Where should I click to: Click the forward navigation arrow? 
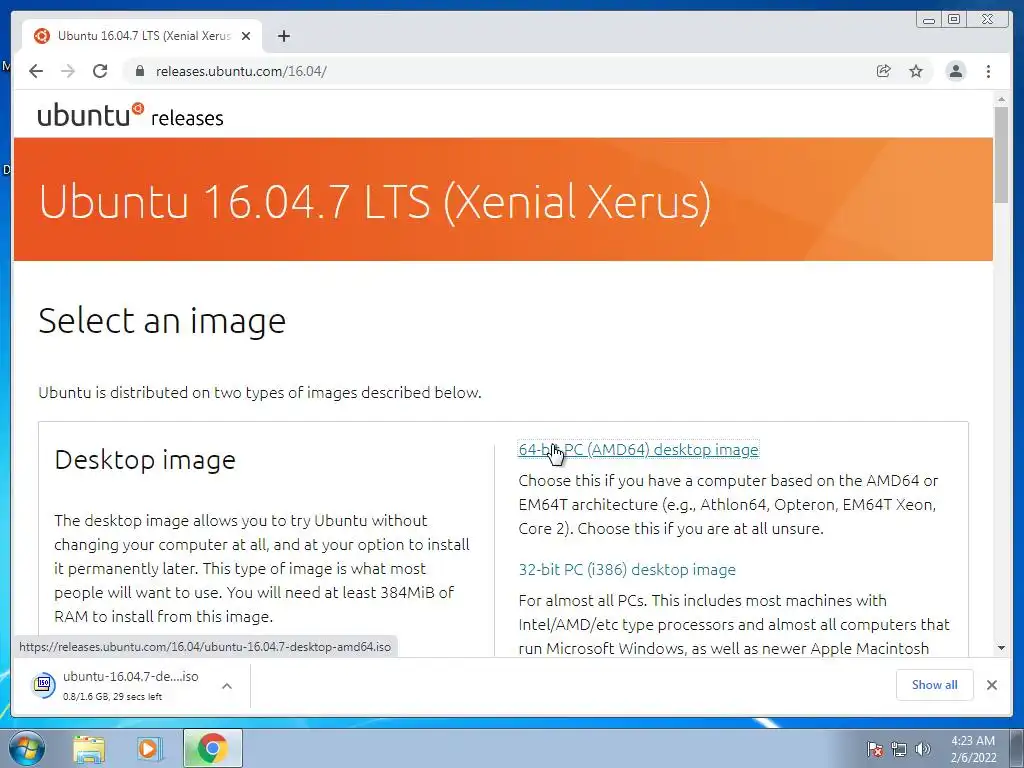68,71
